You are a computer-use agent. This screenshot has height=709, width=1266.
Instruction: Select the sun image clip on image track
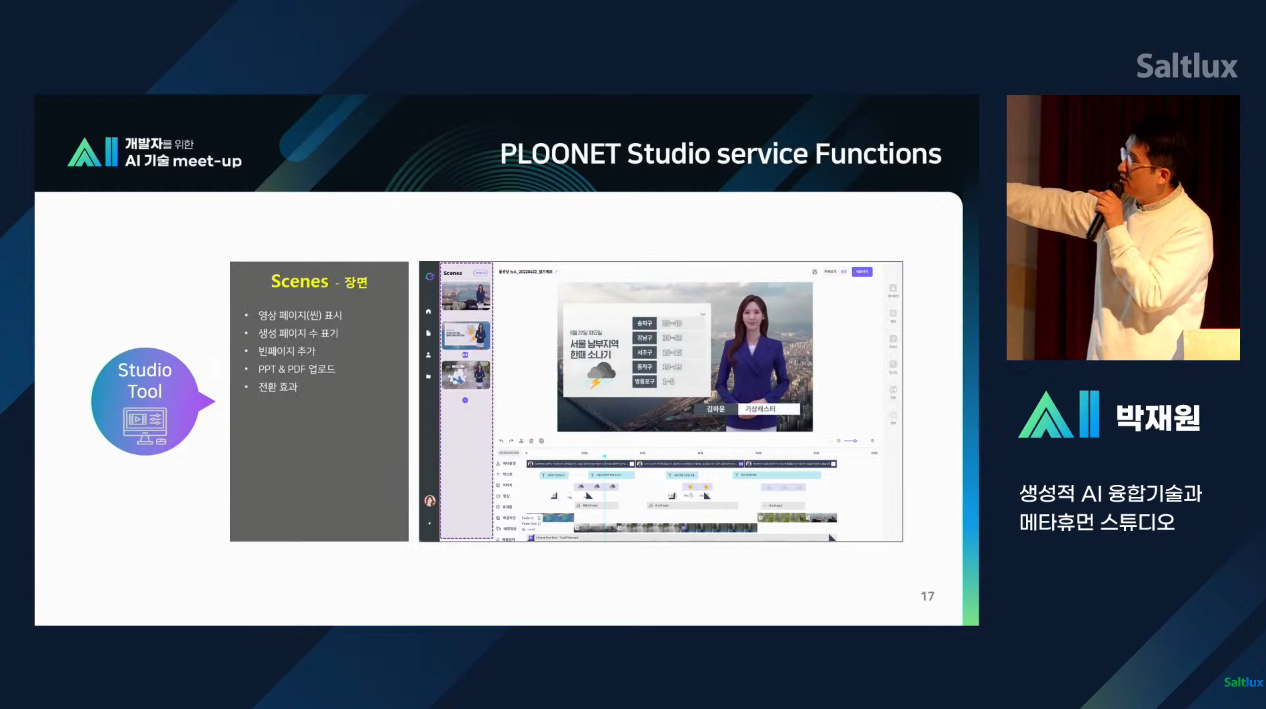pyautogui.click(x=697, y=487)
